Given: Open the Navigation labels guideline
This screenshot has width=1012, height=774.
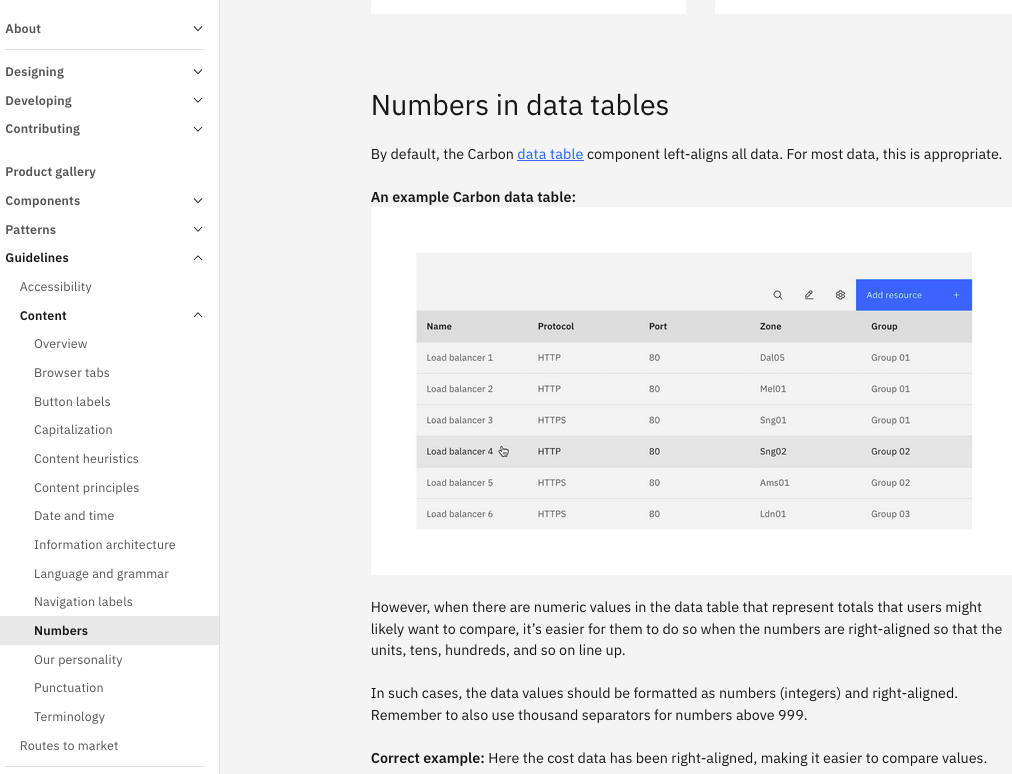Looking at the screenshot, I should pos(83,602).
